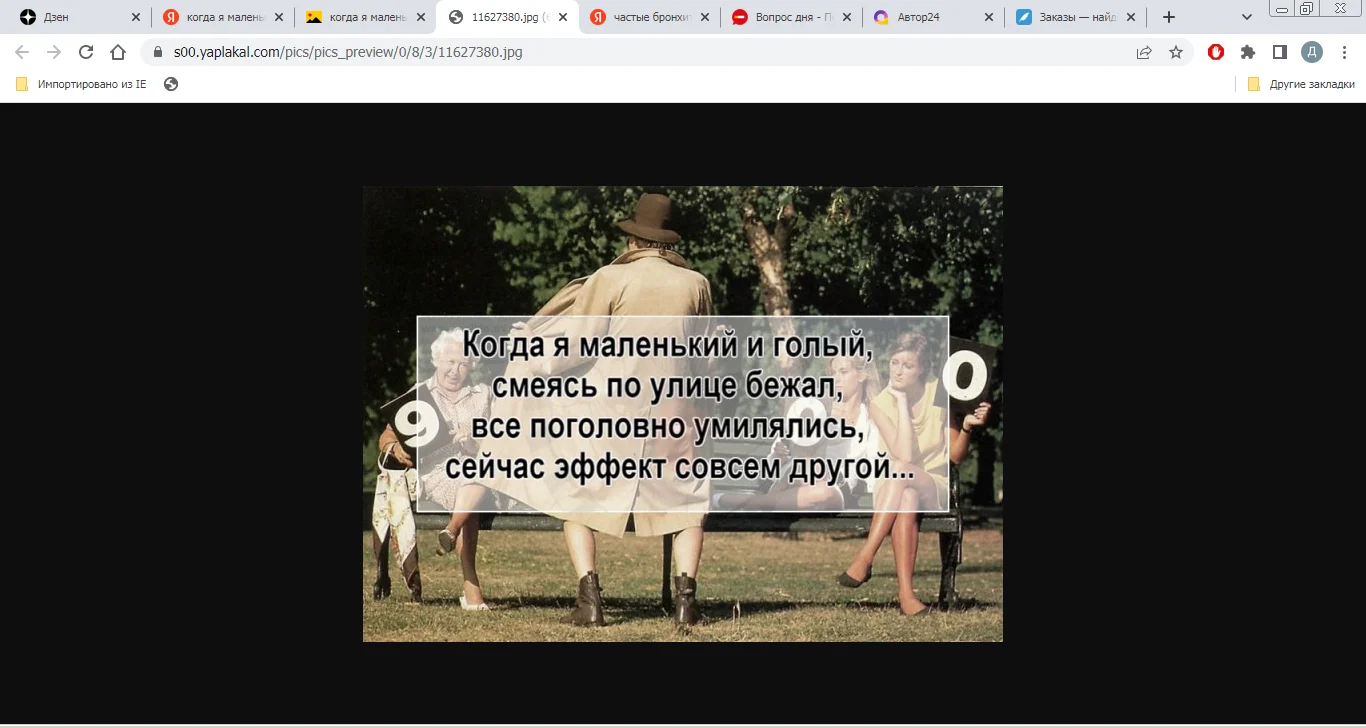Click the globe bookmark in the bookmarks bar
The height and width of the screenshot is (728, 1366).
coord(170,84)
